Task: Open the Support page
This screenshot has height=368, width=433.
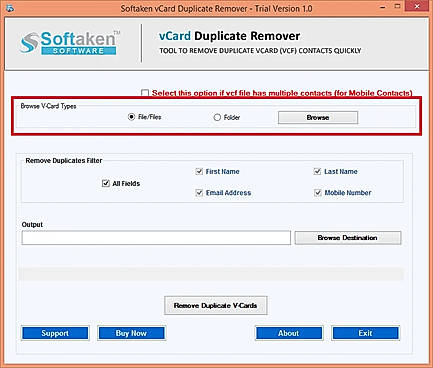Action: pos(55,333)
